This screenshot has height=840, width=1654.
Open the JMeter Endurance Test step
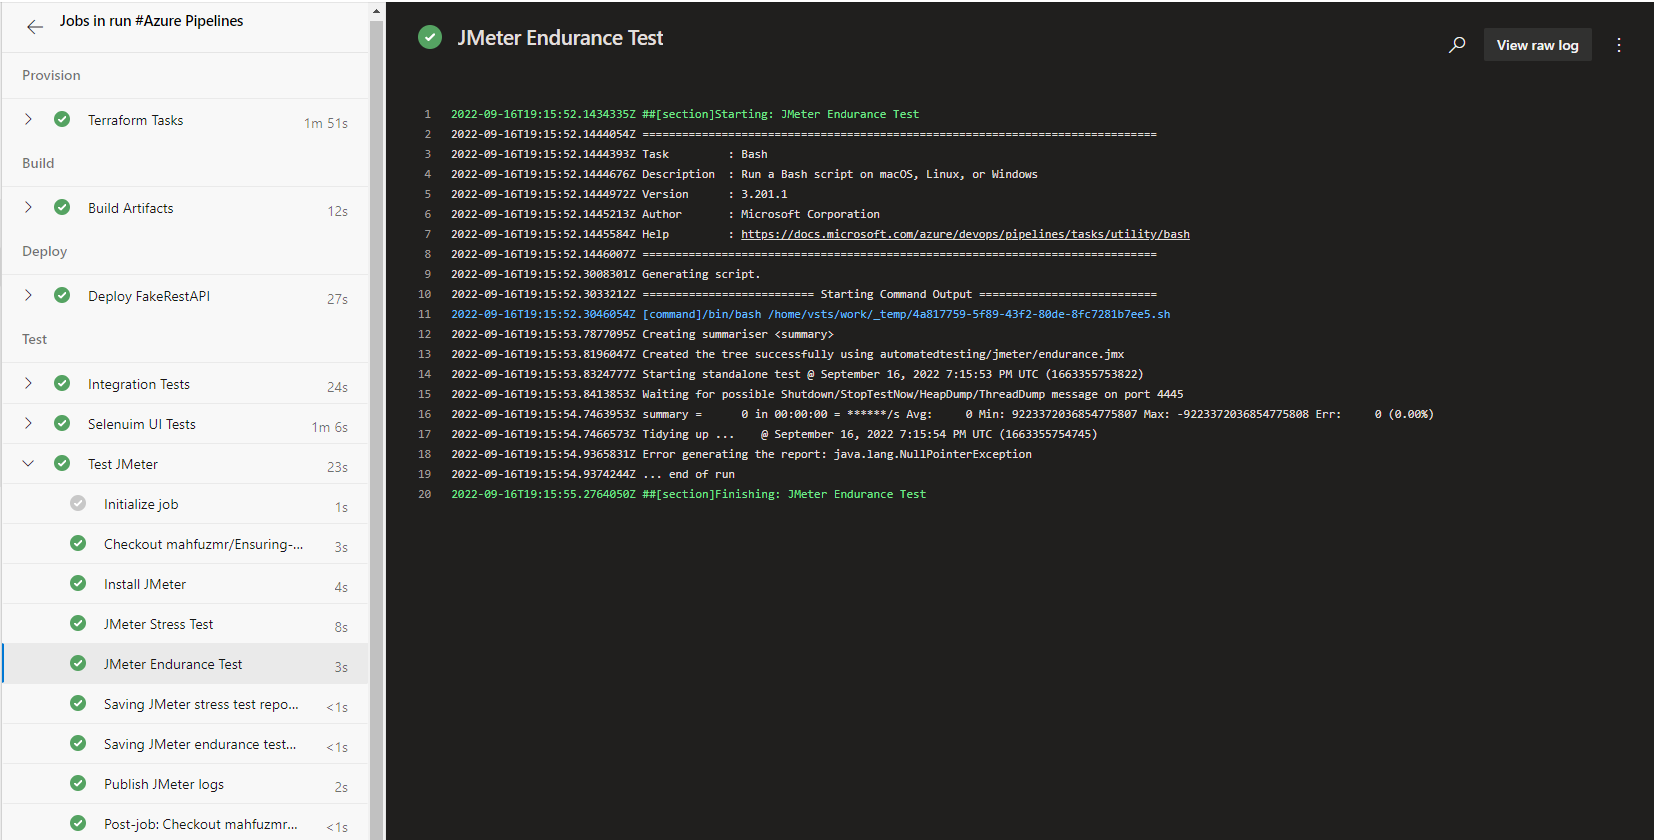coord(186,664)
